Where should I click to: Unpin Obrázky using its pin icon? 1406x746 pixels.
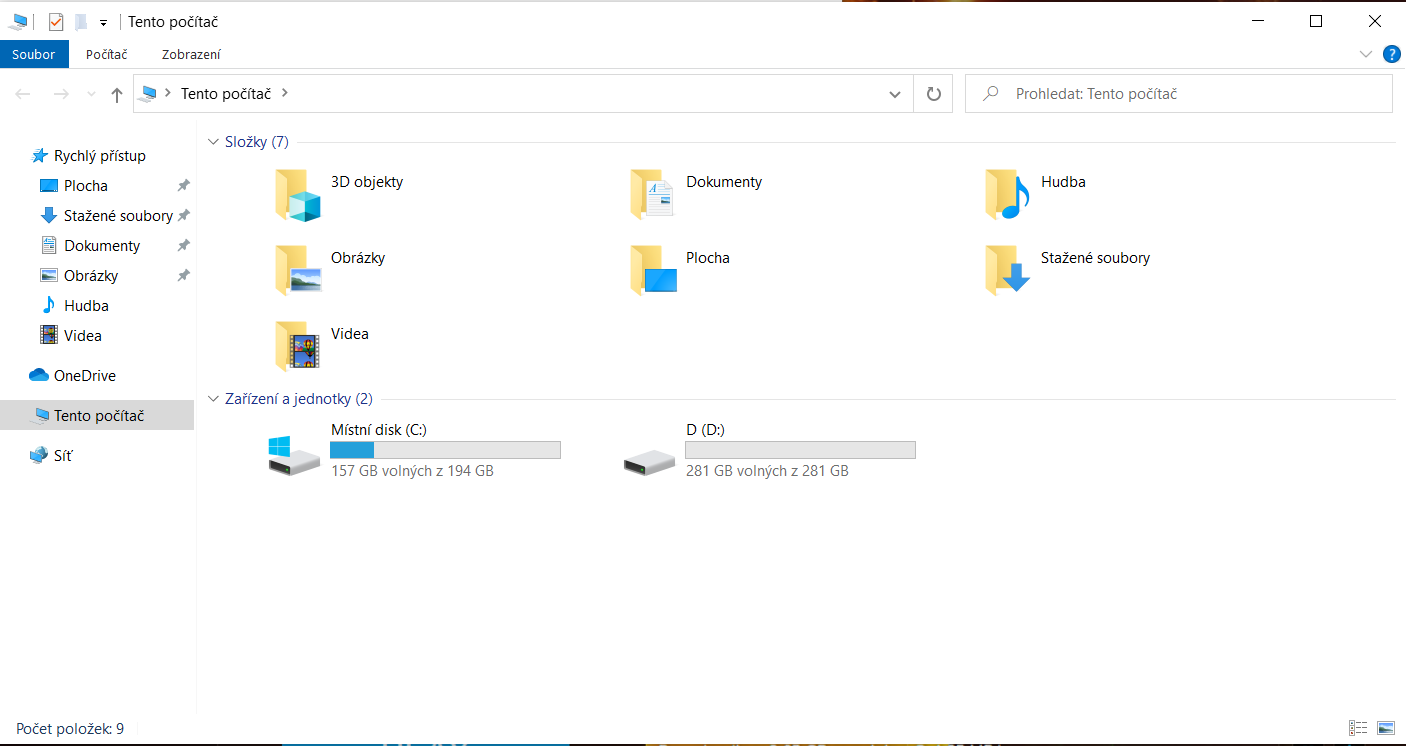point(183,276)
